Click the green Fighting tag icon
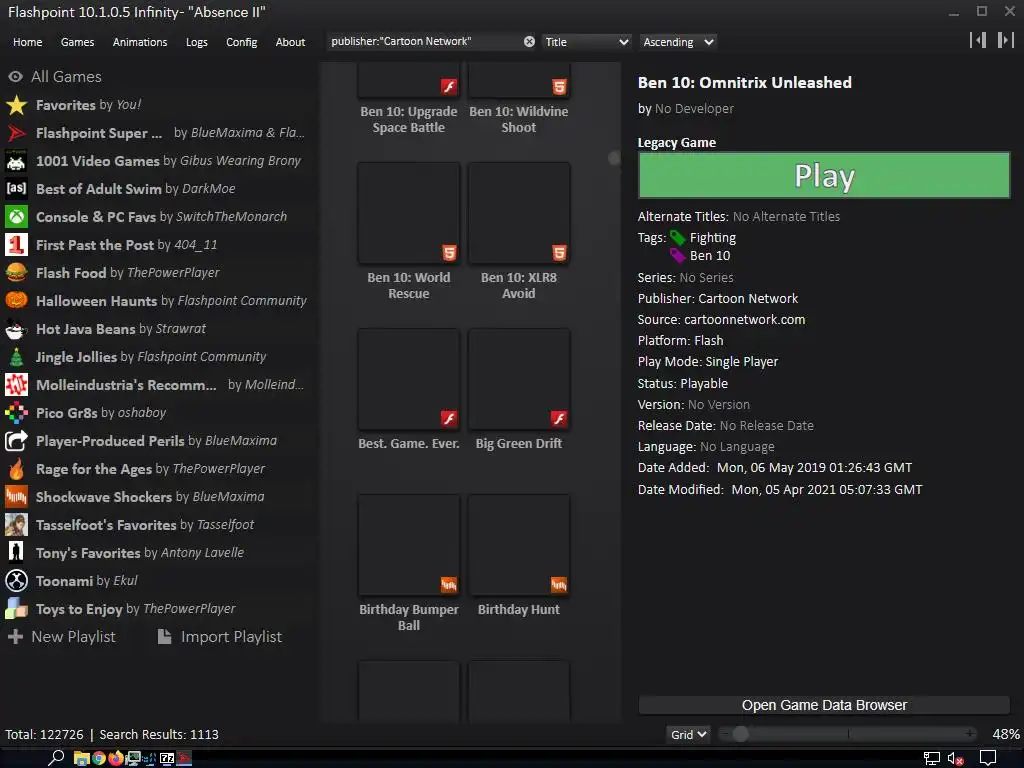 (x=677, y=238)
